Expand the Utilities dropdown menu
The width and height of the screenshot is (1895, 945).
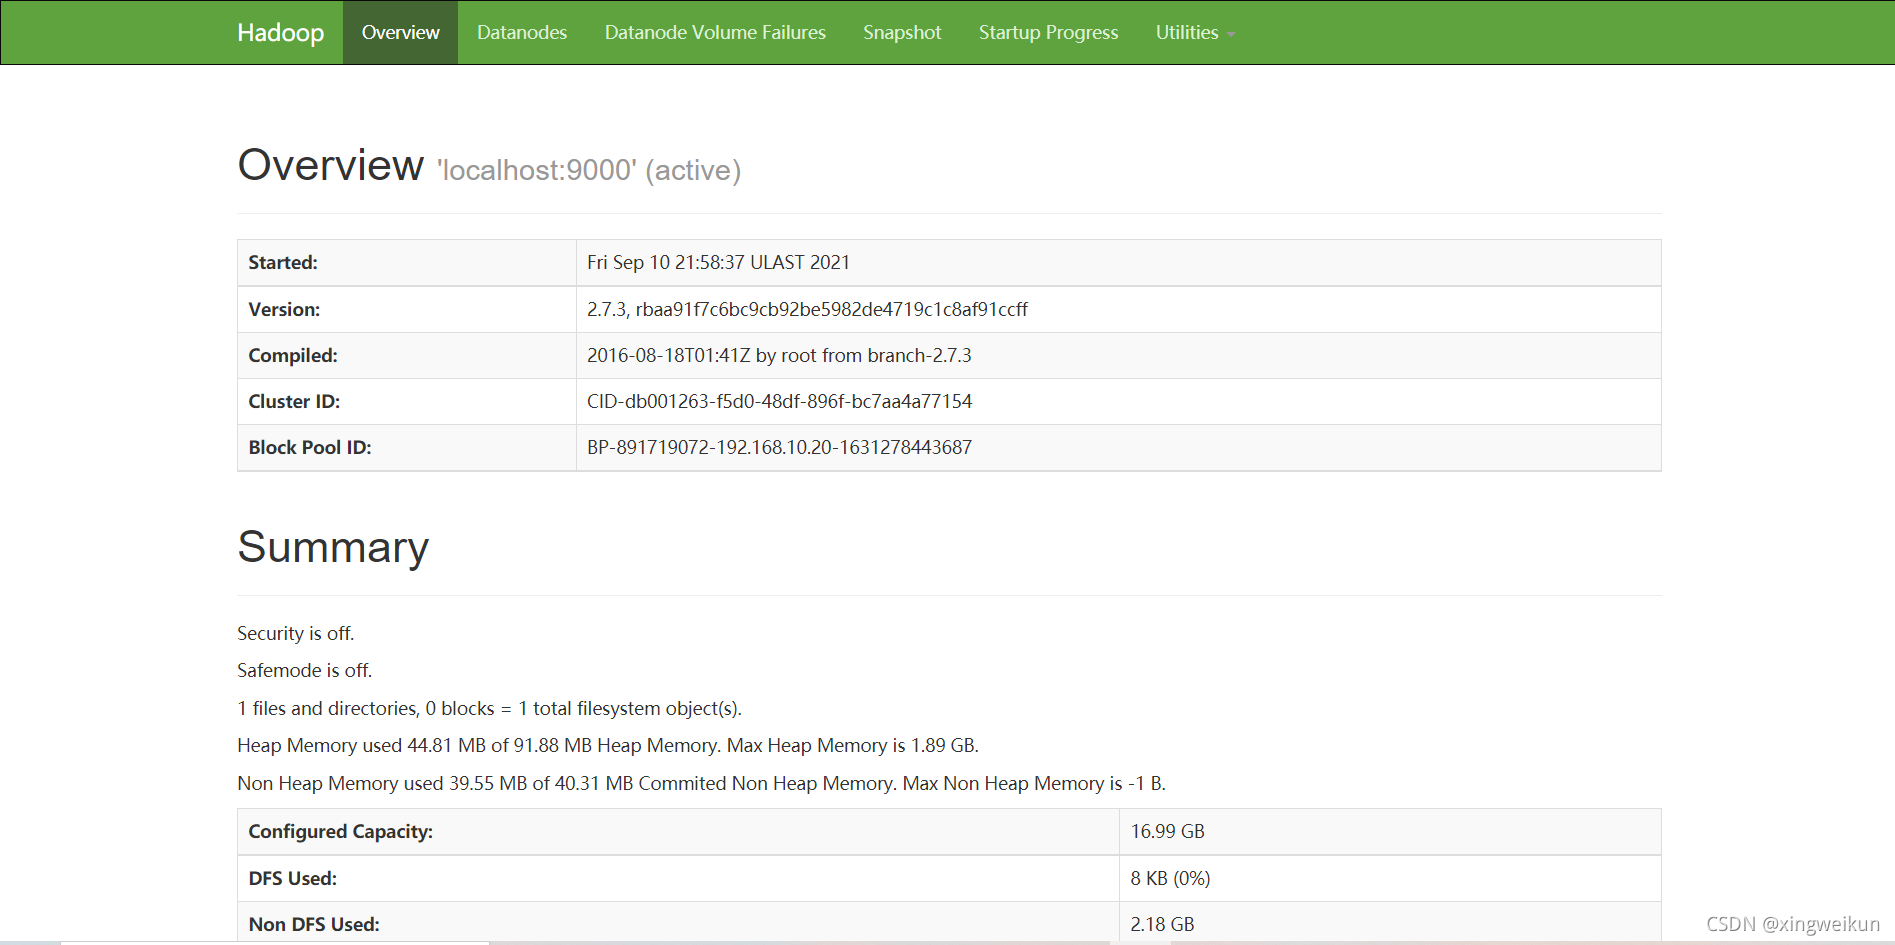pyautogui.click(x=1195, y=32)
